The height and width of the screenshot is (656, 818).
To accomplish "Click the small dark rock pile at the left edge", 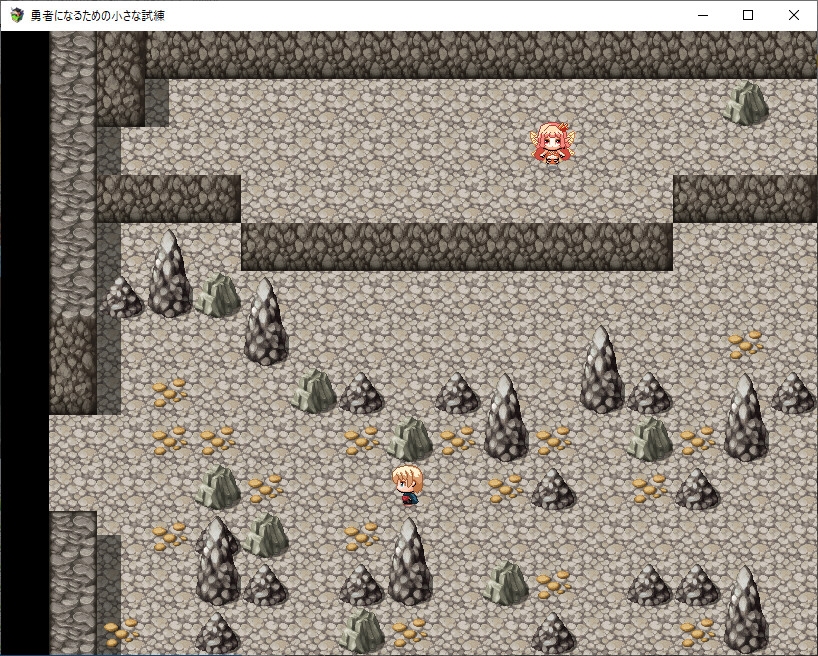I will (123, 298).
